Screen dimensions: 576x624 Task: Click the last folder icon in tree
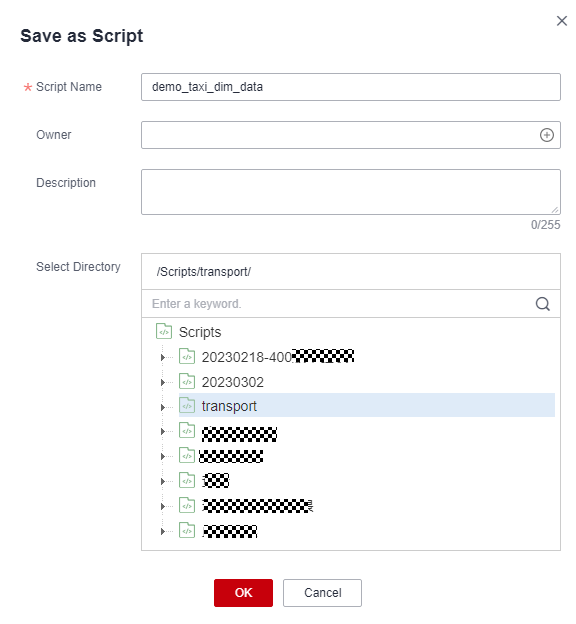pos(187,530)
